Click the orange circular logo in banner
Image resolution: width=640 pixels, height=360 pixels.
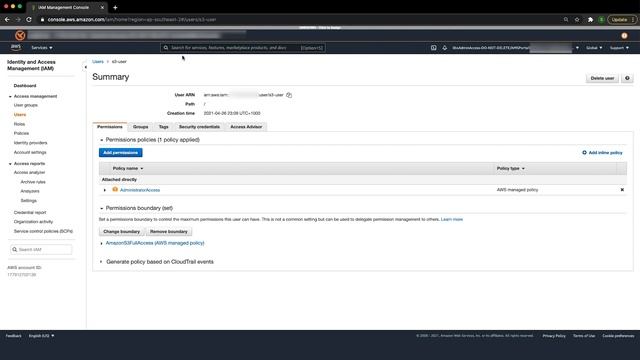(x=20, y=36)
